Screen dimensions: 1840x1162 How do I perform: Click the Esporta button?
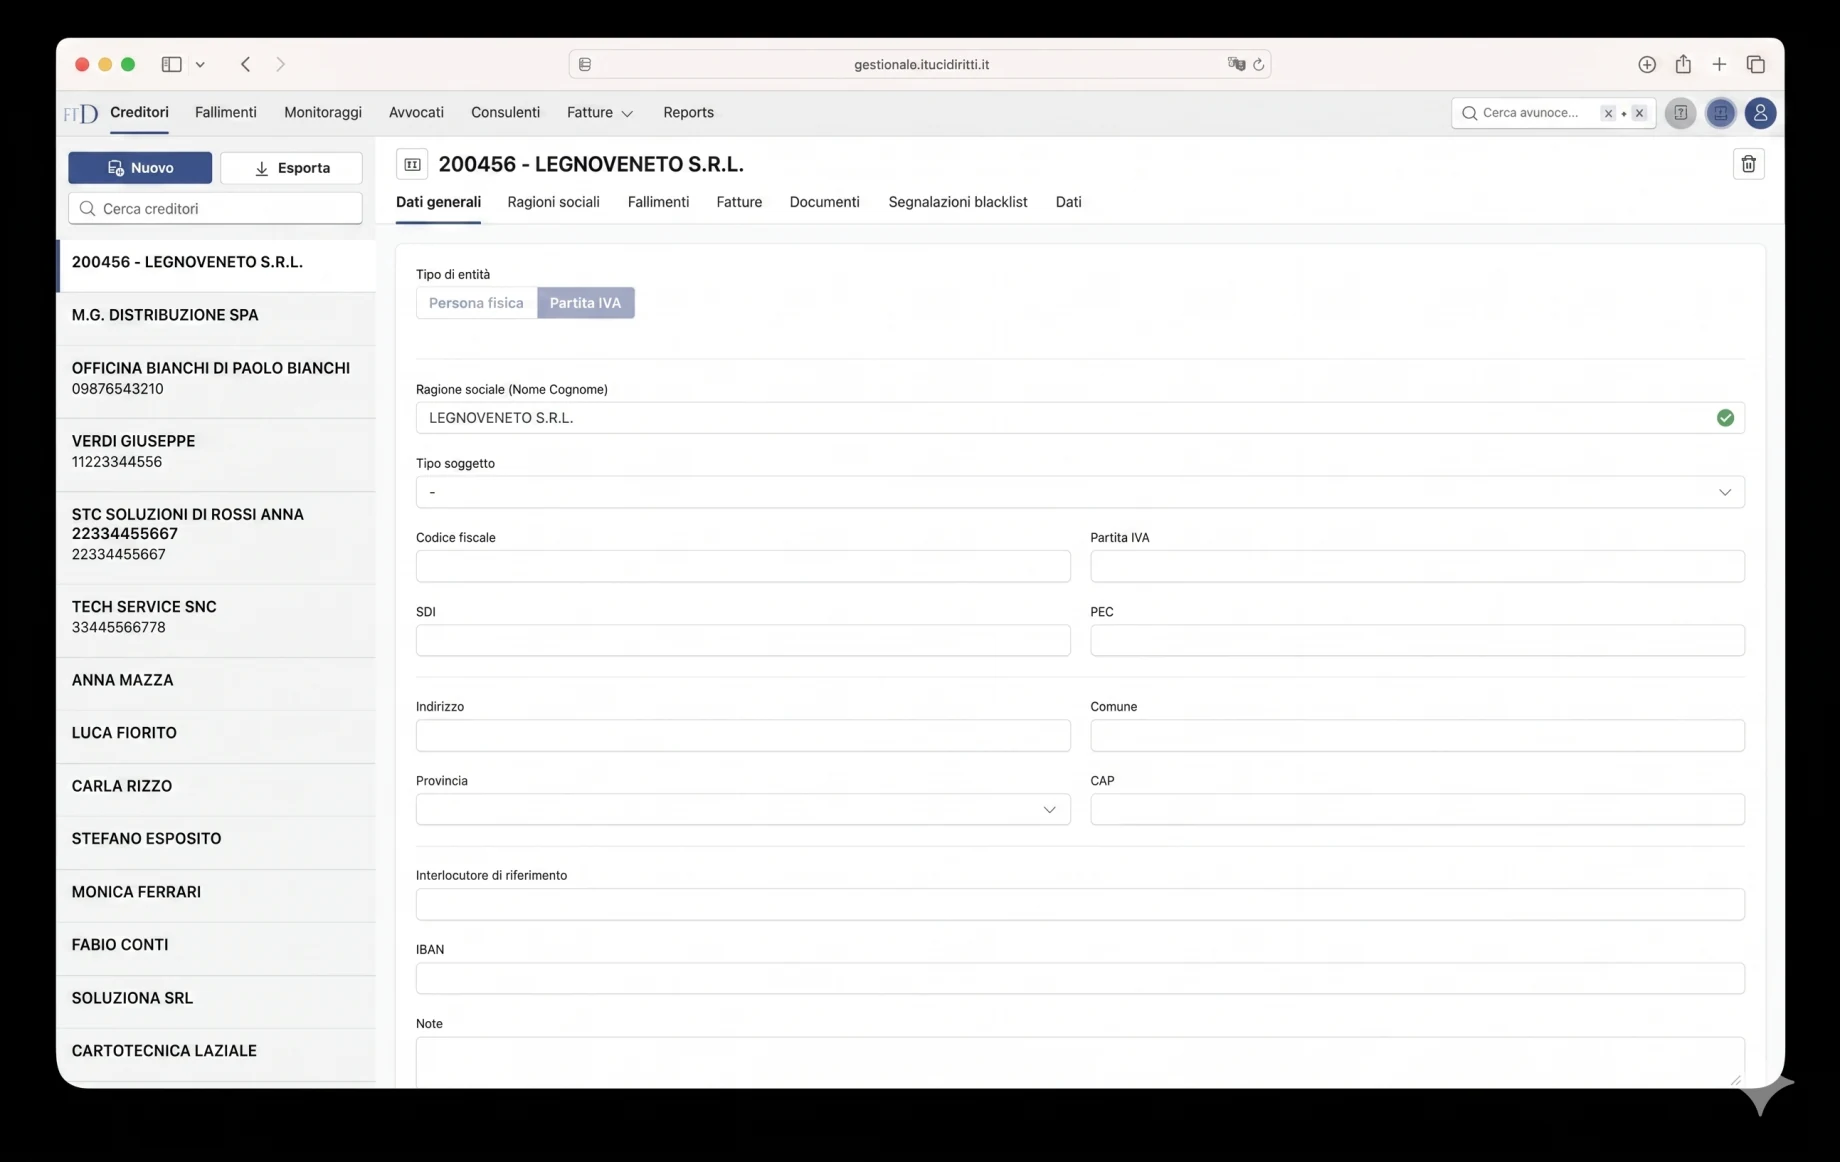pyautogui.click(x=291, y=168)
